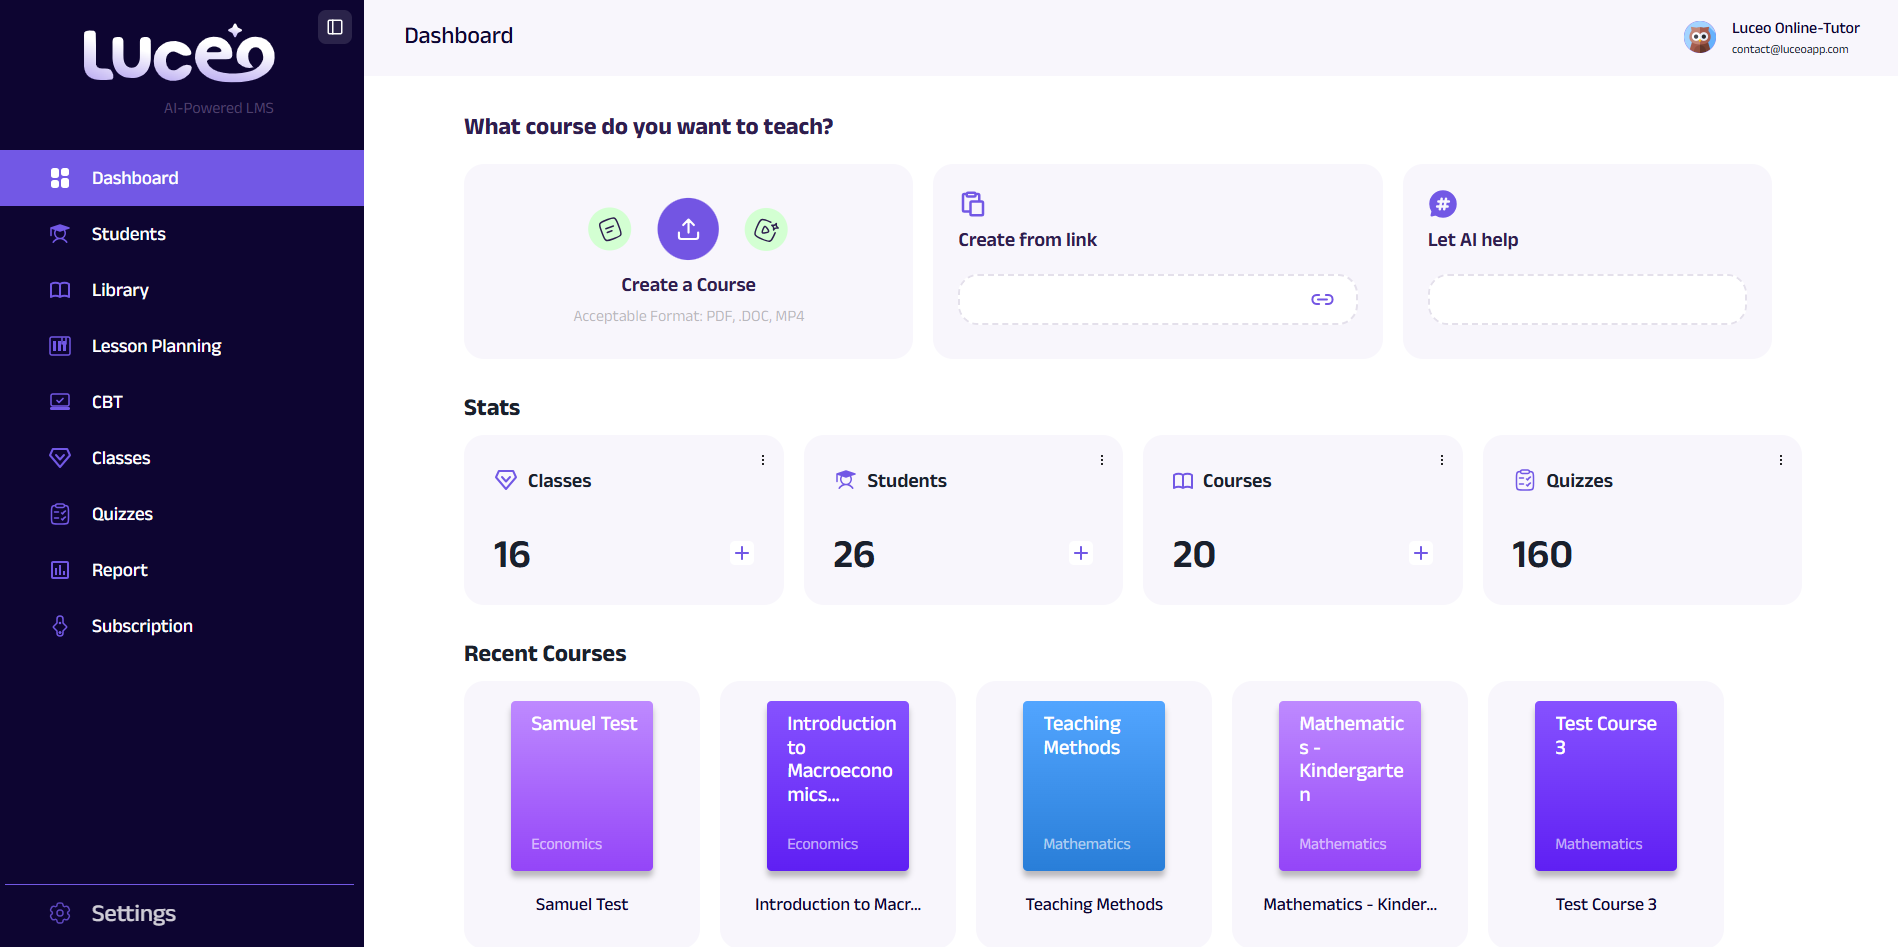Open the Quizzes card kebab menu
The image size is (1898, 947).
pos(1781,460)
